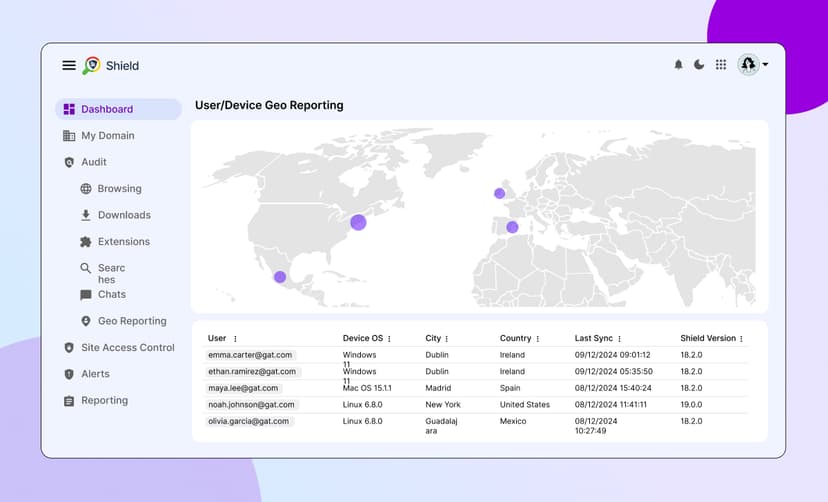Viewport: 828px width, 502px height.
Task: Click the Searches magnifier icon
Action: point(86,268)
